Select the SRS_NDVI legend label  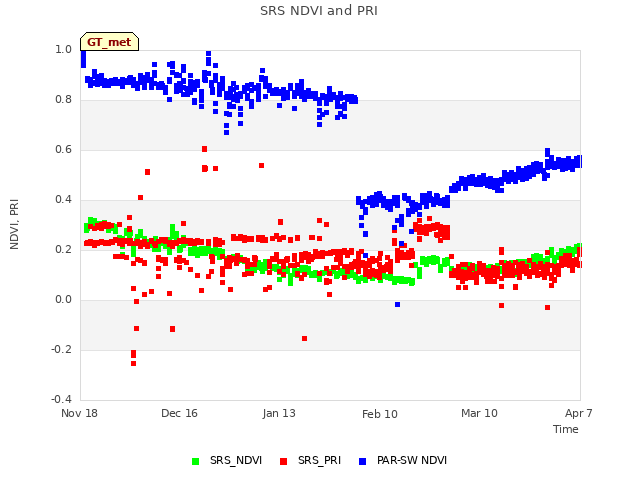point(236,460)
